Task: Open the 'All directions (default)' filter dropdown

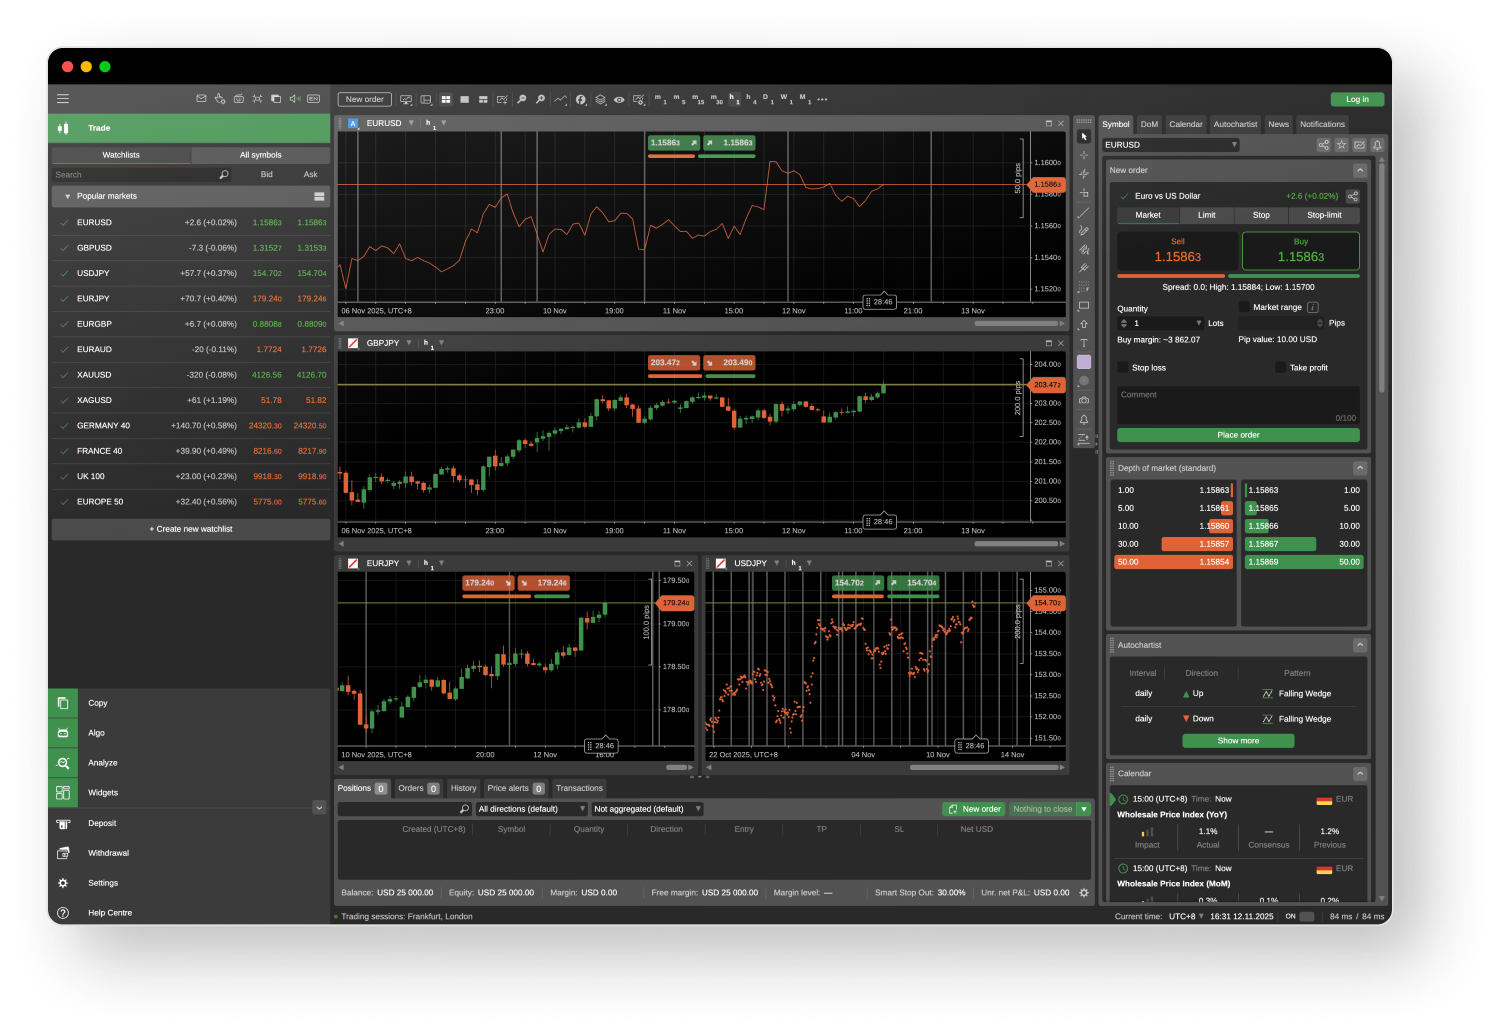Action: point(532,809)
